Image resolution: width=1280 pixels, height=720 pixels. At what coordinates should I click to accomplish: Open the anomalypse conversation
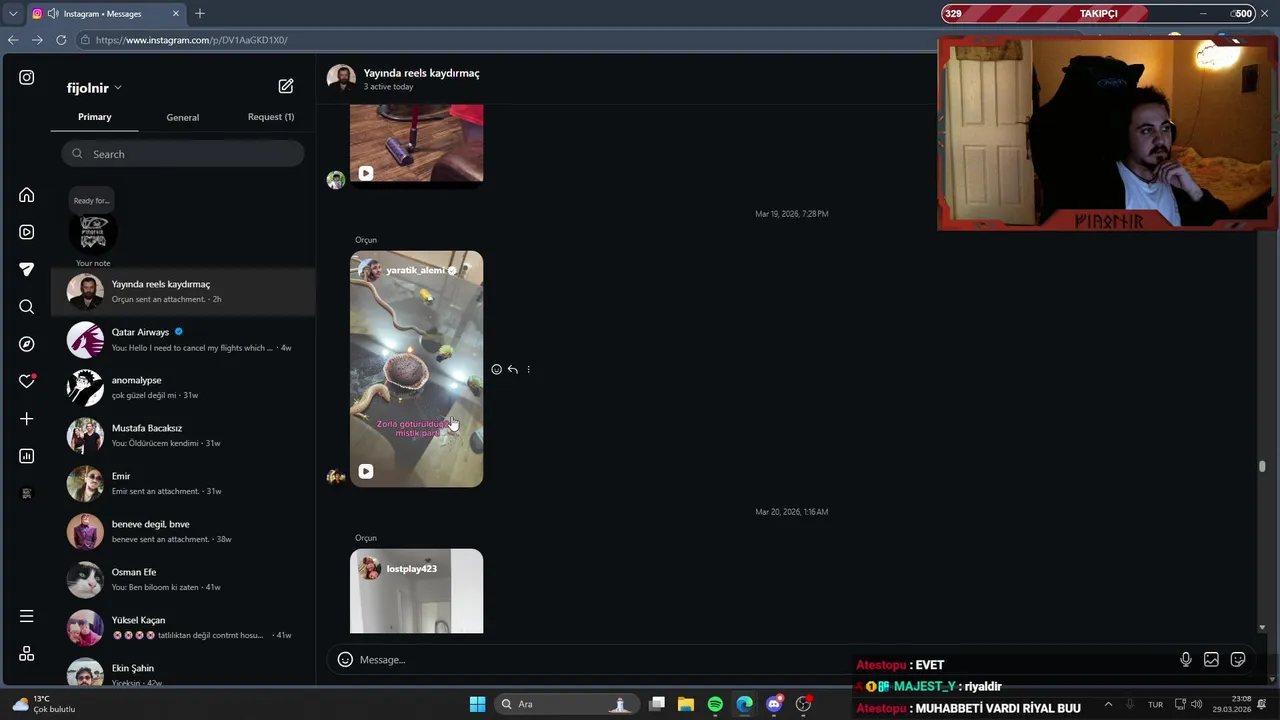(x=184, y=388)
